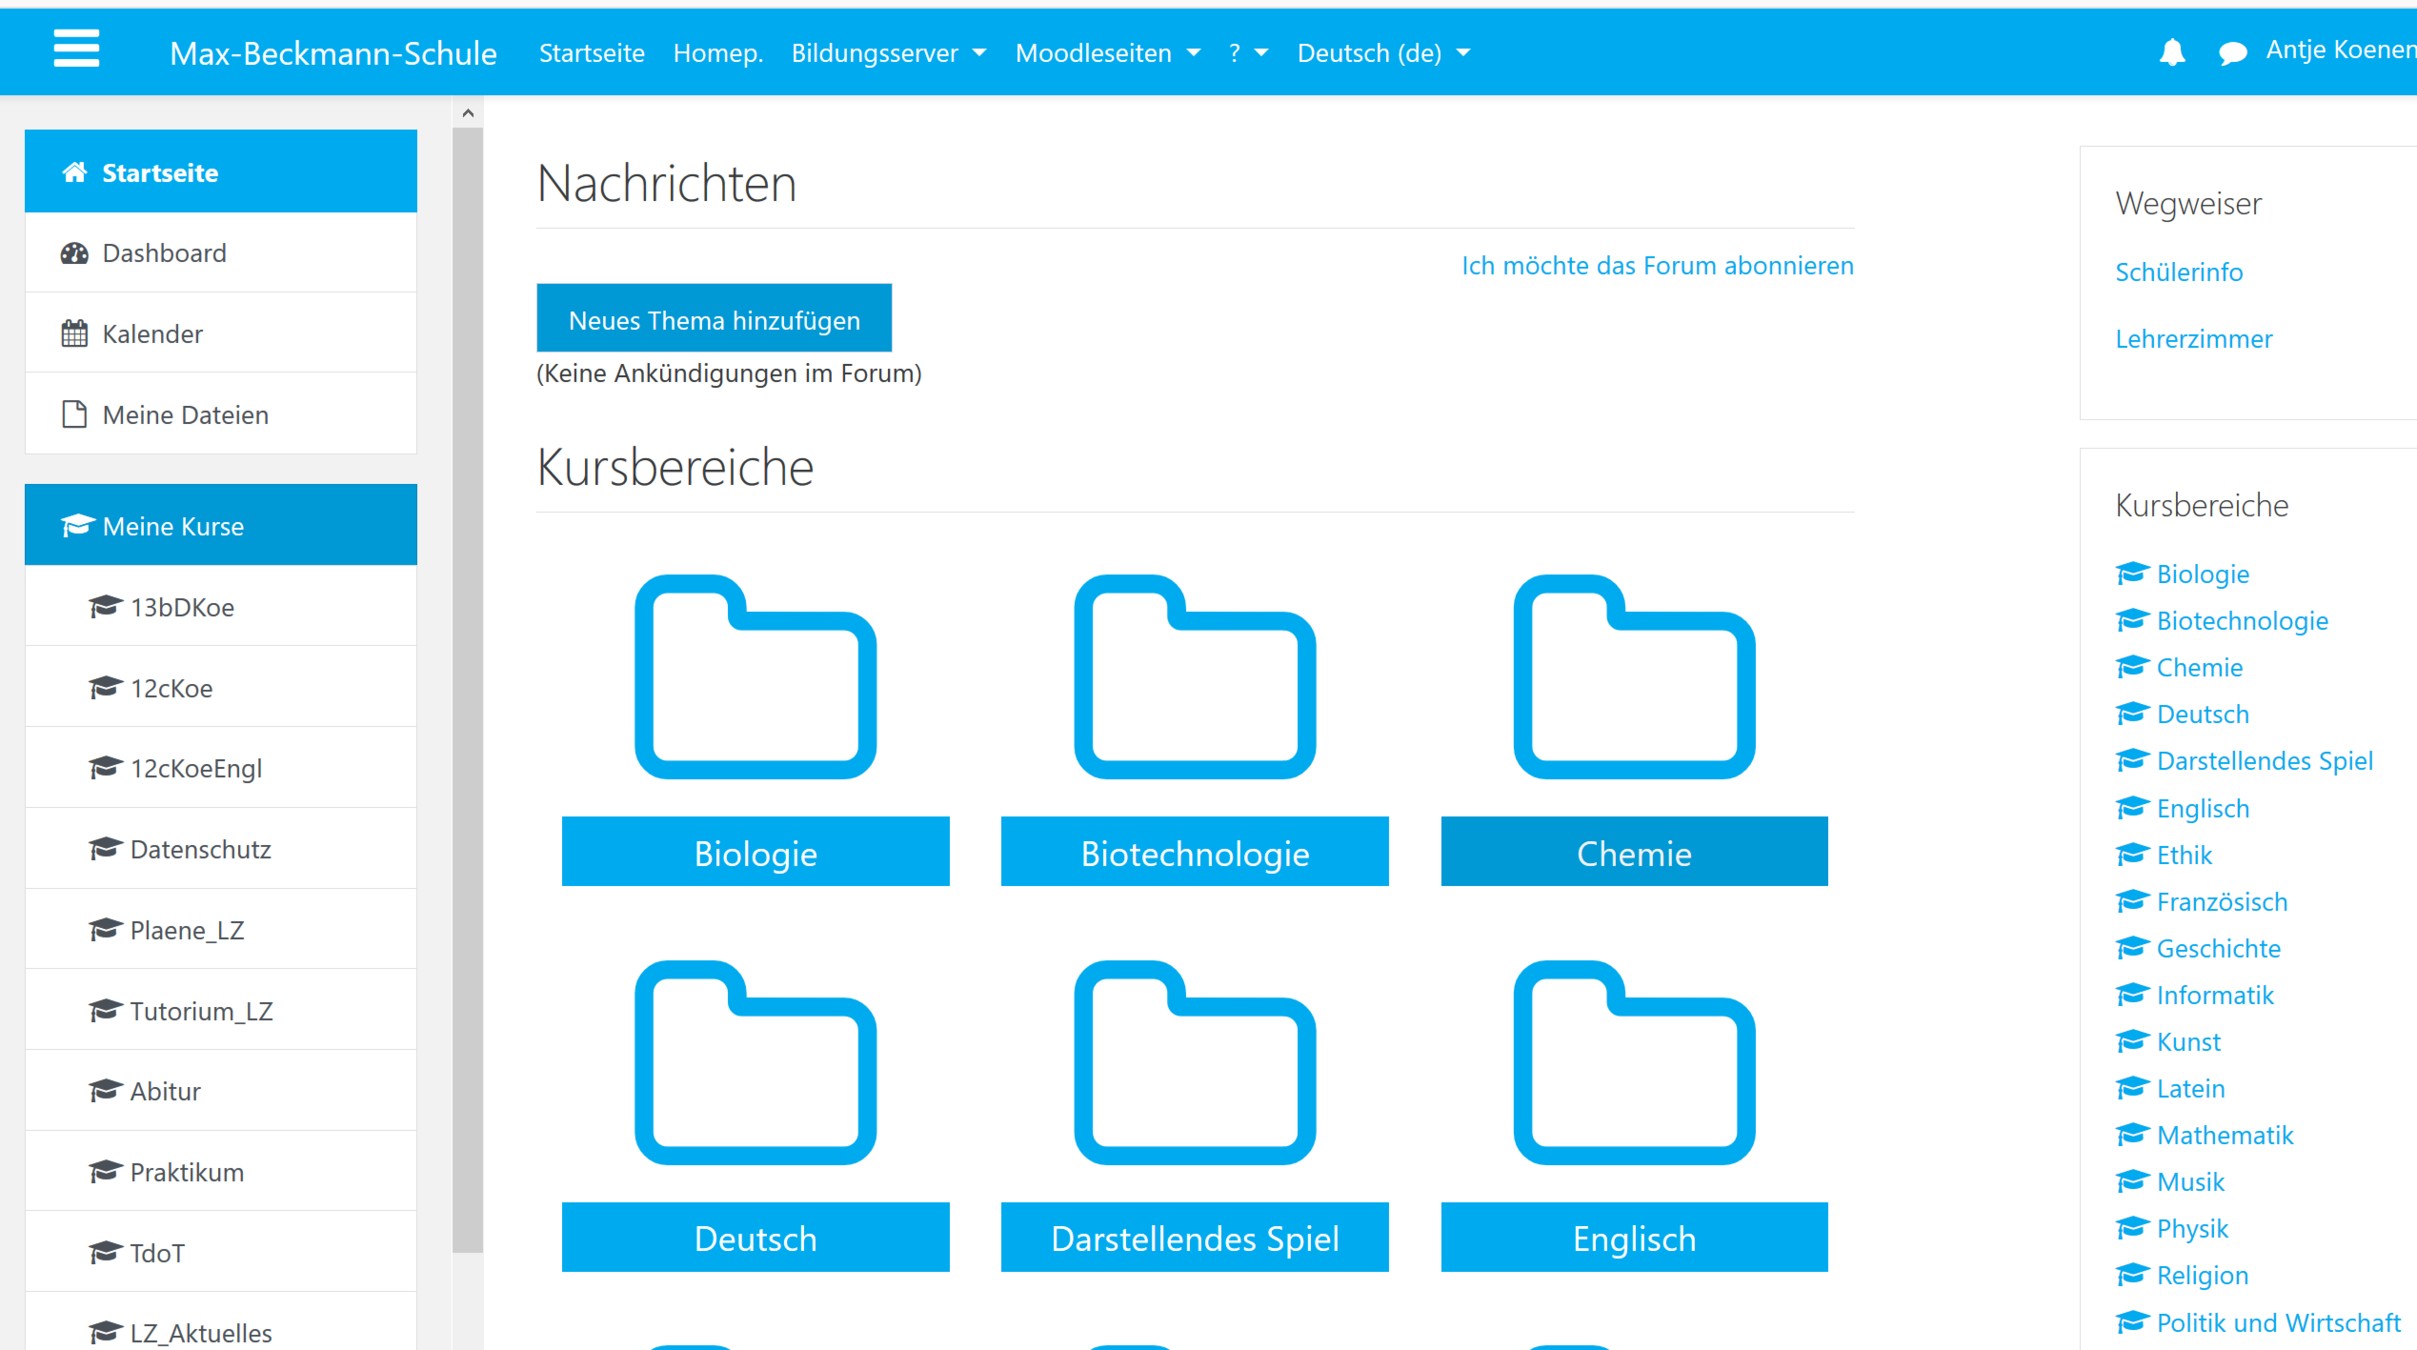
Task: Open the 12cKoeEngl course in the sidebar
Action: tap(195, 768)
